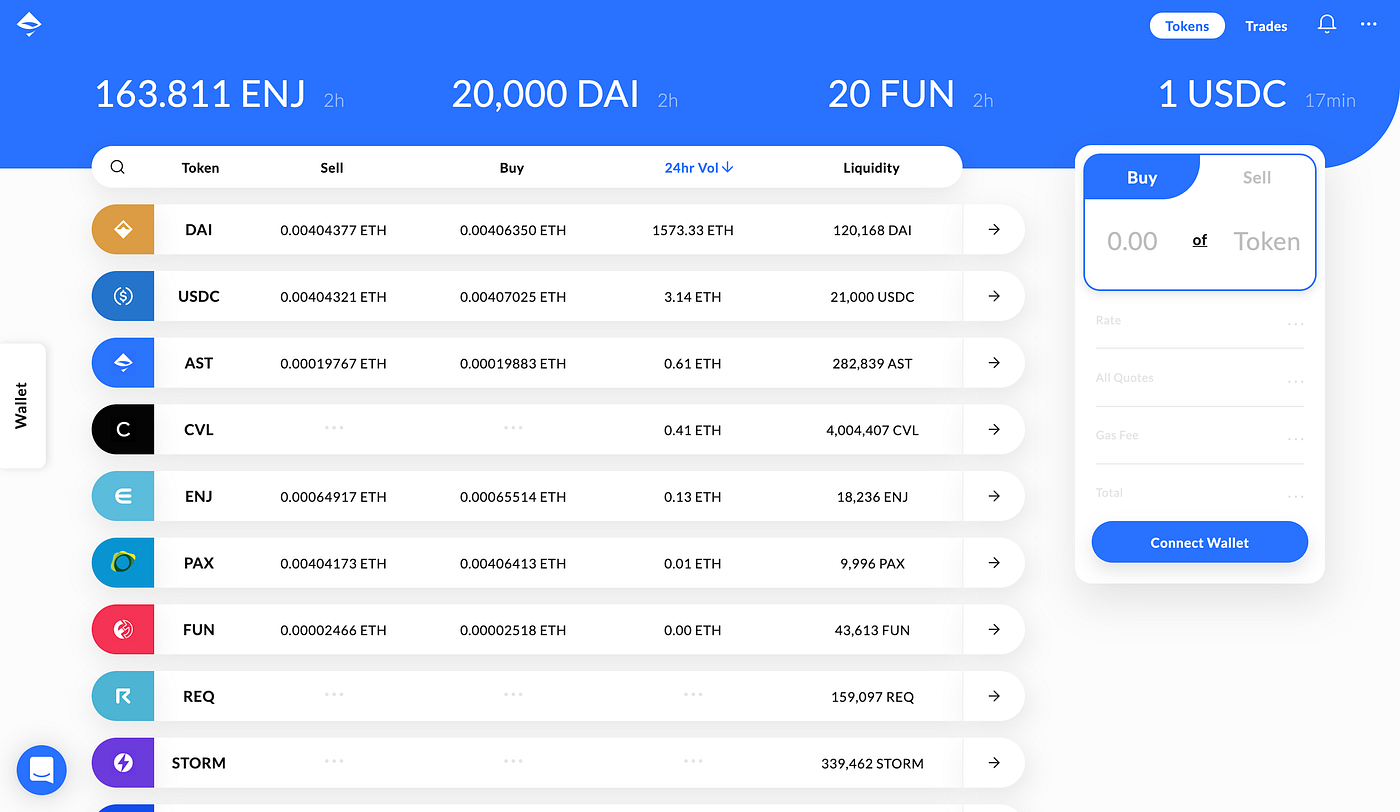Choose a token in the Token selector
This screenshot has width=1400, height=812.
pyautogui.click(x=1267, y=241)
